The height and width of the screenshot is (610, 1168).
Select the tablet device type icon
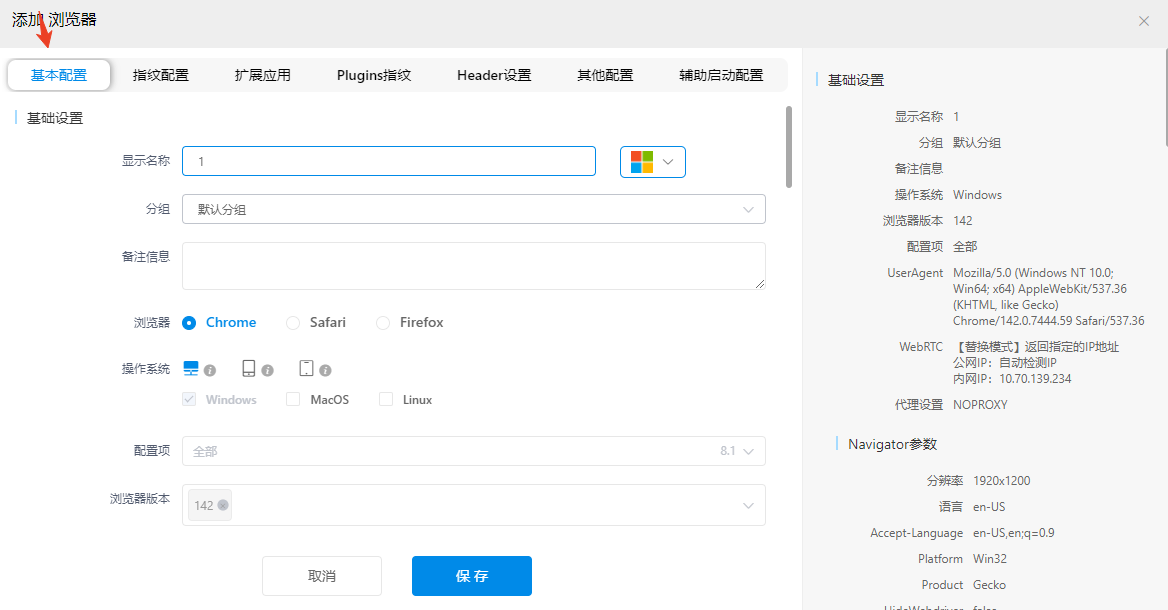307,369
